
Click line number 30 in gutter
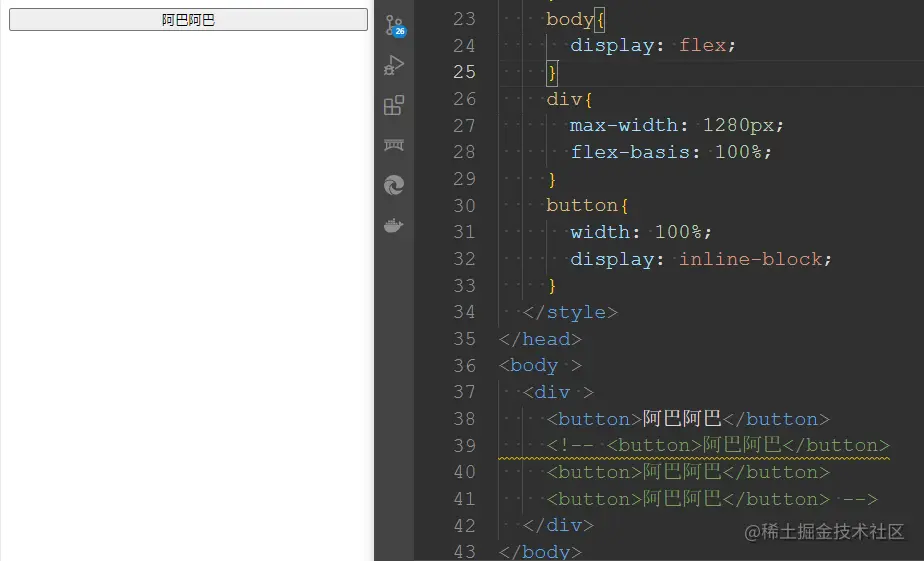click(464, 206)
